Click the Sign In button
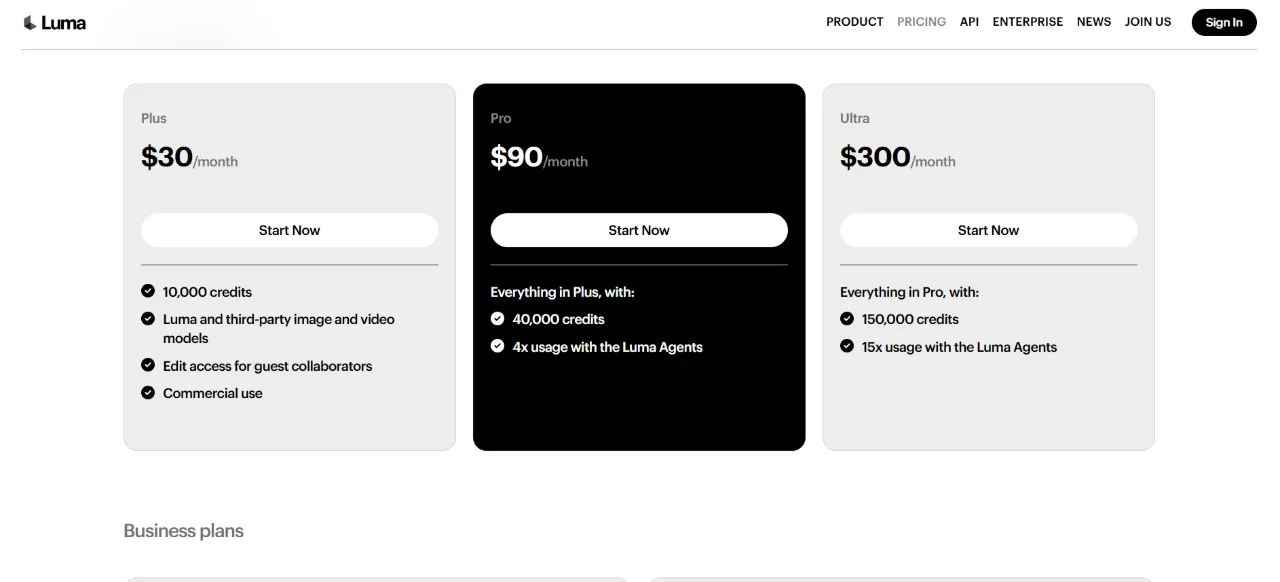Viewport: 1280px width, 582px height. [1224, 22]
